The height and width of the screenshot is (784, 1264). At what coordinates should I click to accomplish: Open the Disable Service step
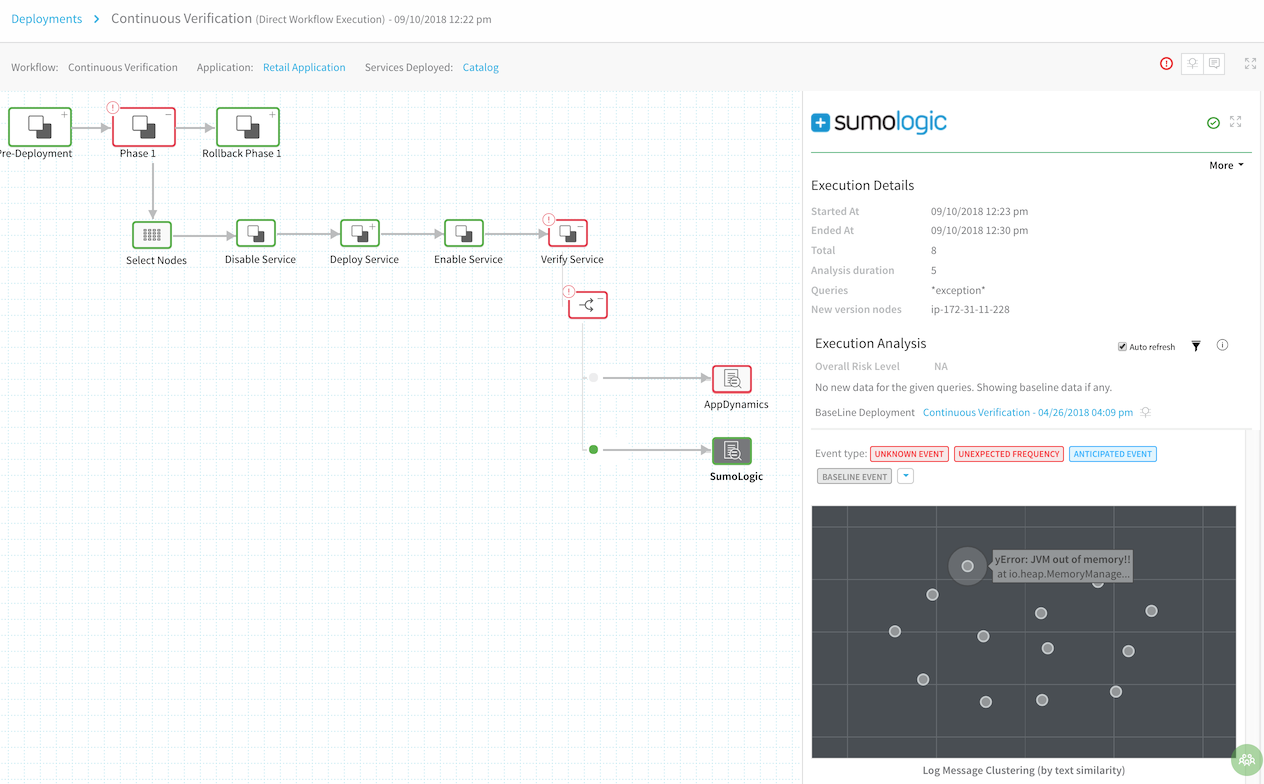pyautogui.click(x=256, y=233)
